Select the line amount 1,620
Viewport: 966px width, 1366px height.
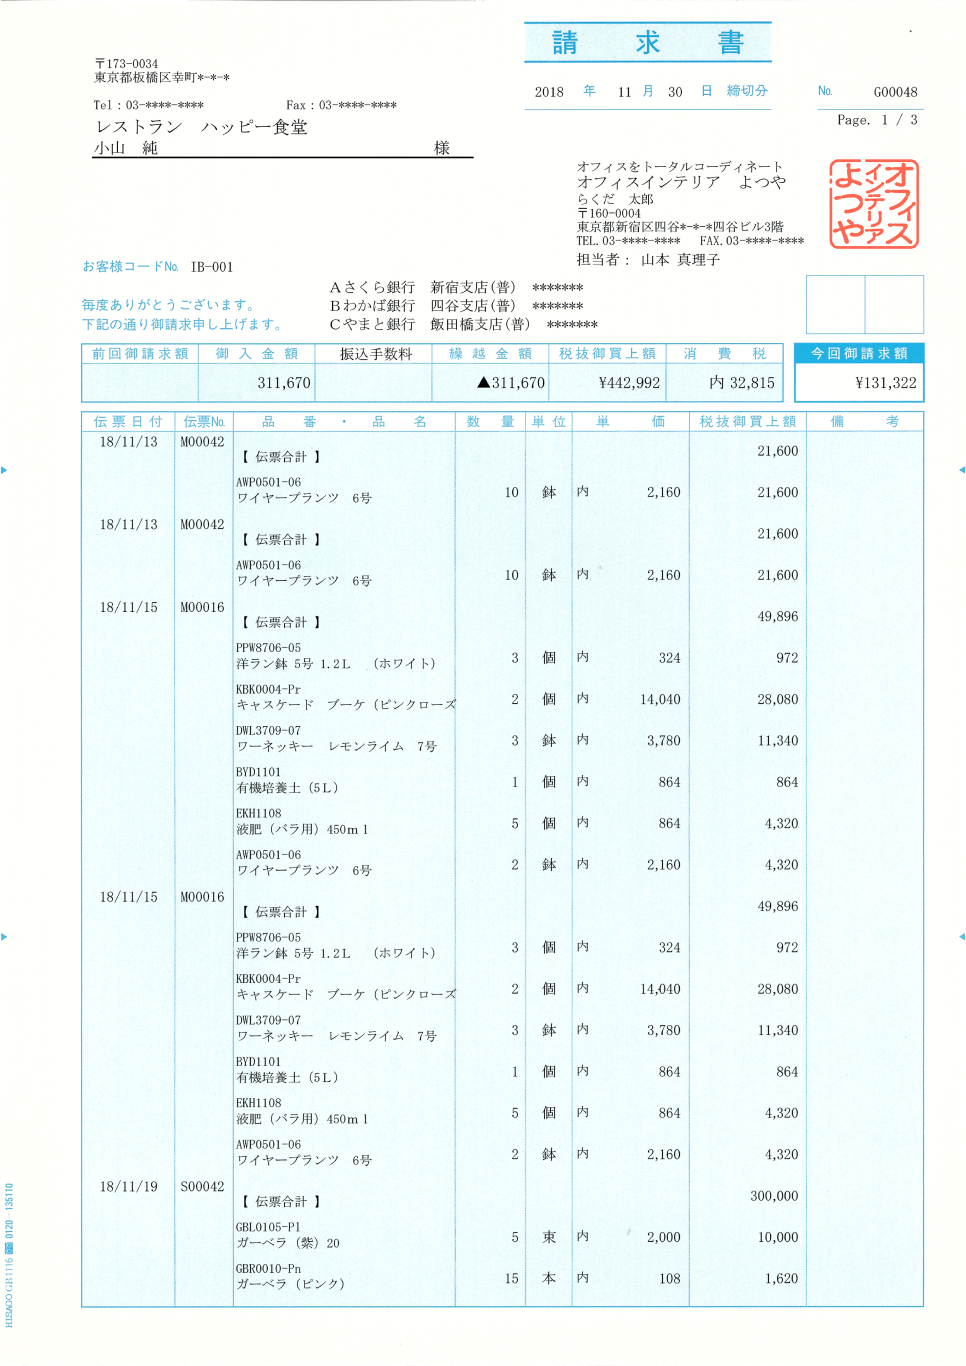[782, 1278]
